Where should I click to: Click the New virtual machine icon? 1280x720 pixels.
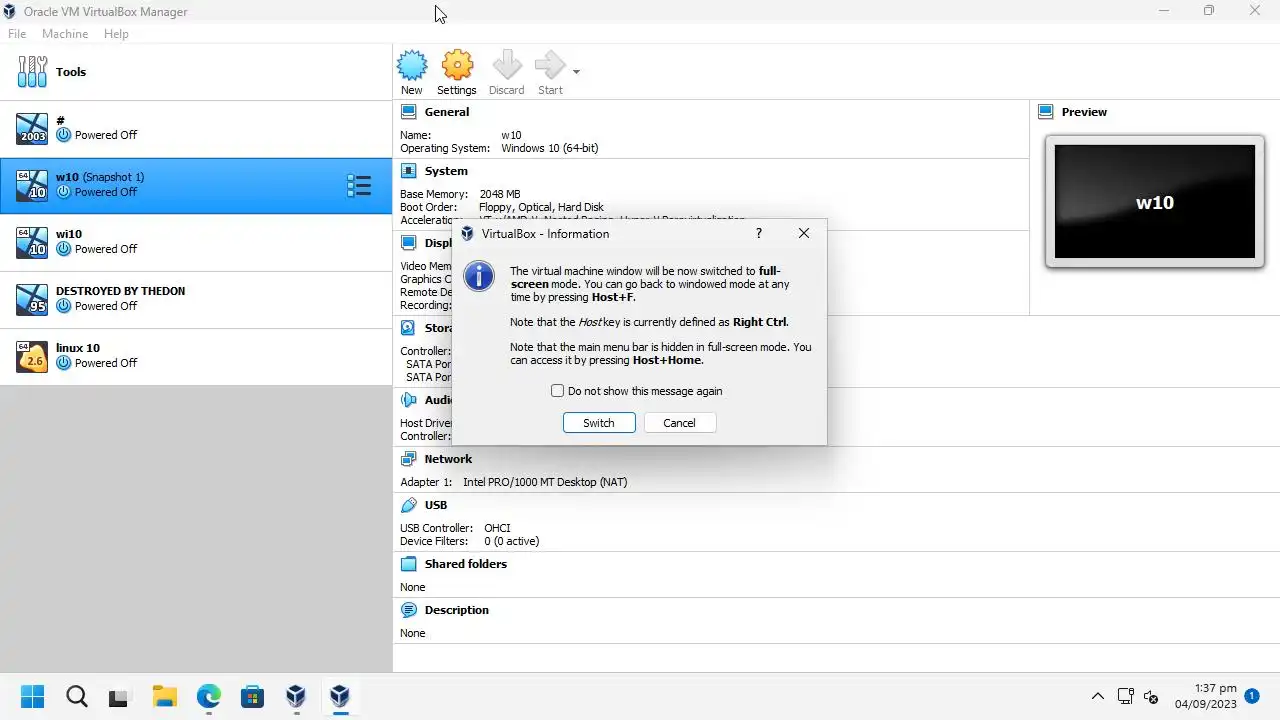coord(412,66)
